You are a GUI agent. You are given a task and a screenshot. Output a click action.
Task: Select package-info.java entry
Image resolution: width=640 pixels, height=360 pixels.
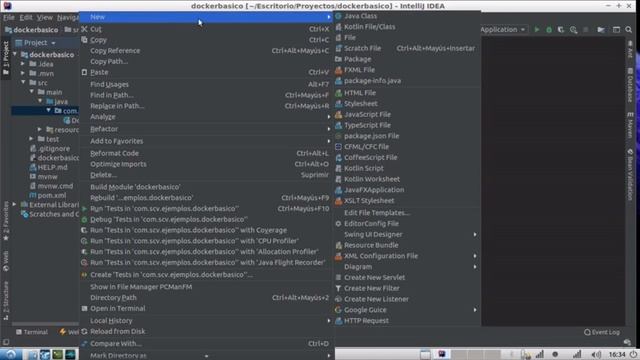(x=407, y=80)
